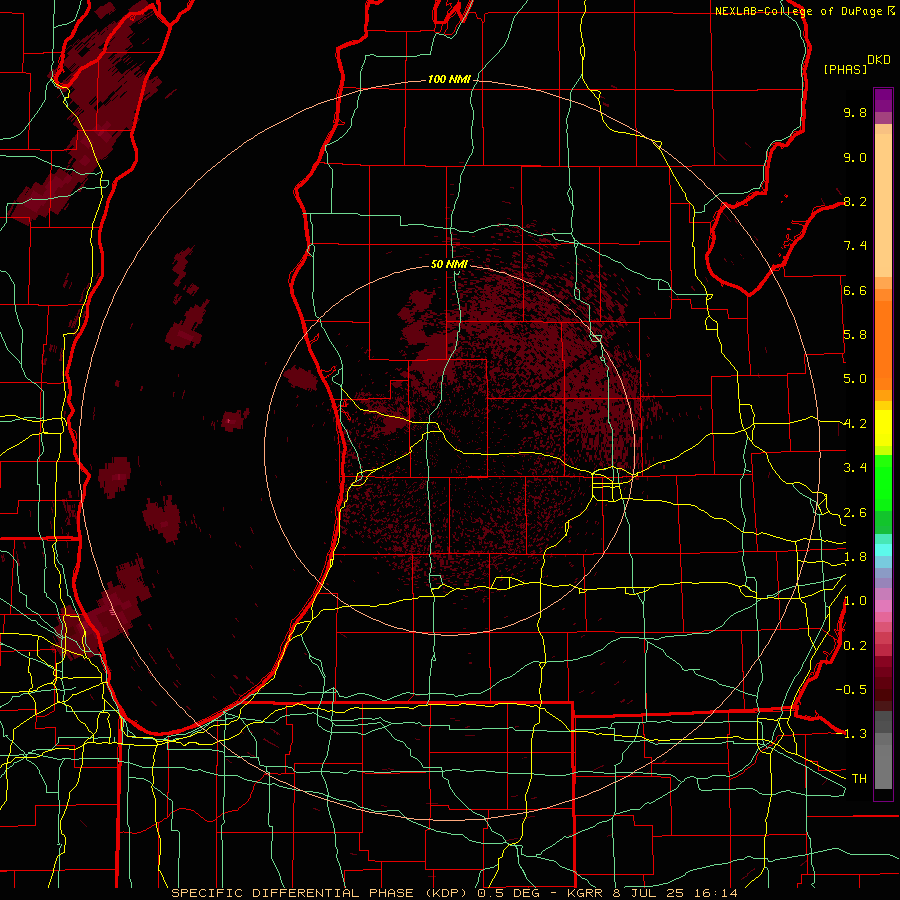Viewport: 900px width, 900px height.
Task: Click the TH threshold legend label
Action: [x=859, y=779]
